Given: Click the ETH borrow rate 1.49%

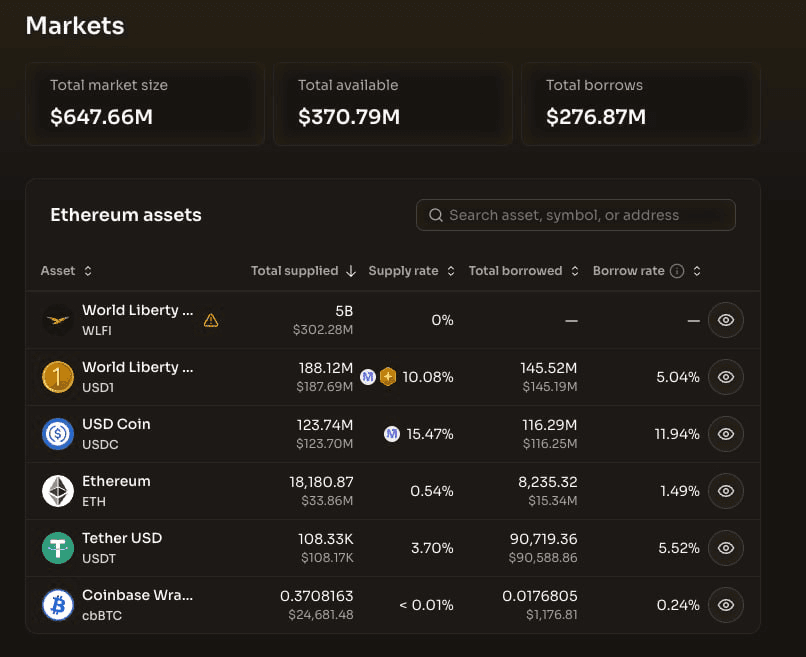Looking at the screenshot, I should [680, 491].
